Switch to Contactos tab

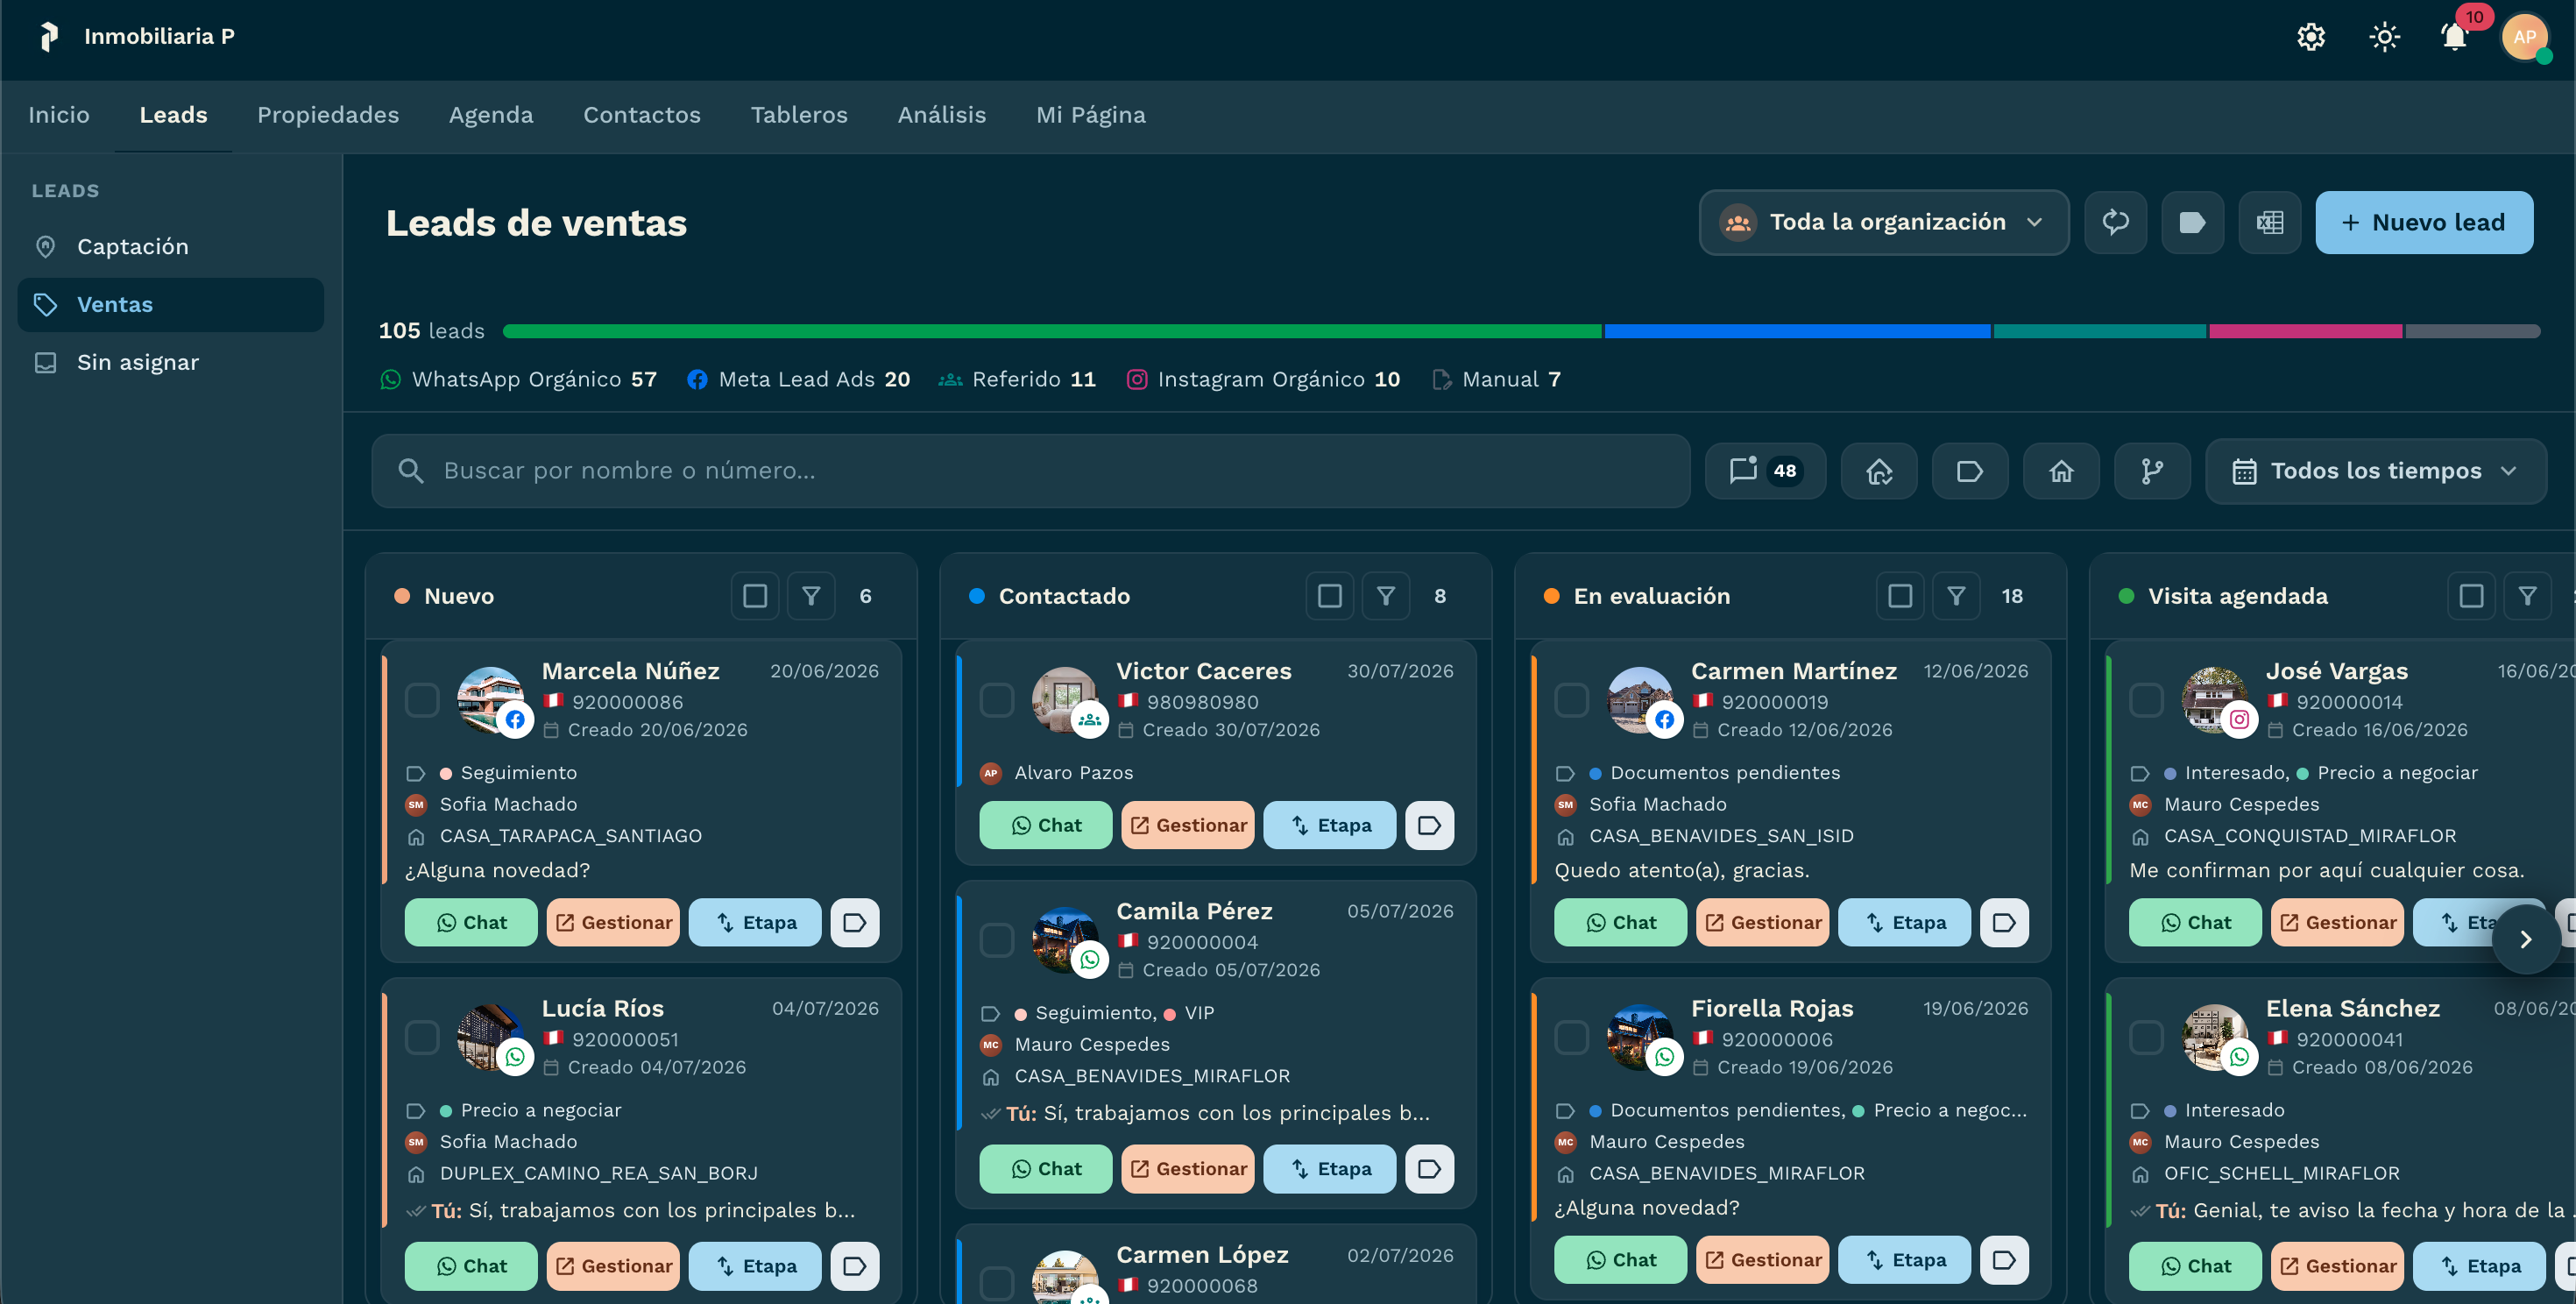click(642, 115)
